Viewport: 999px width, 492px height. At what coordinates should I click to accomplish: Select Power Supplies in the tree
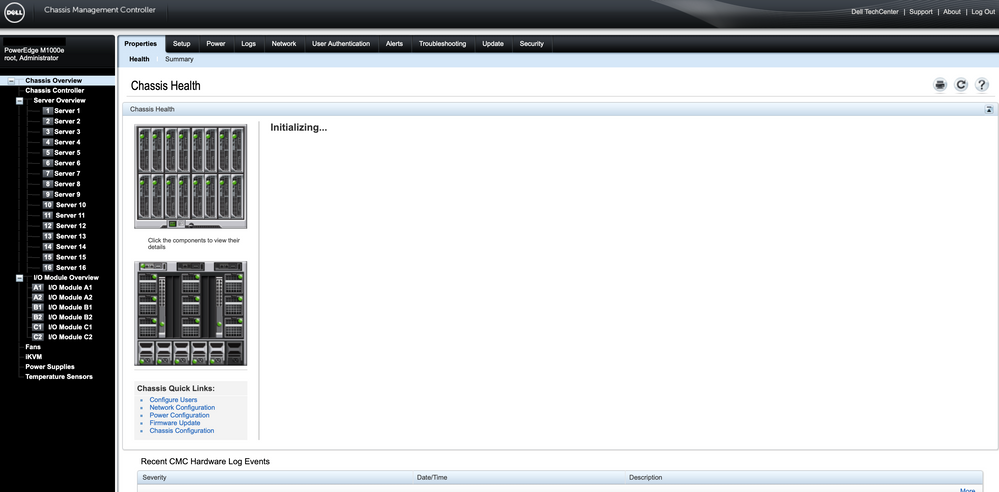(50, 367)
